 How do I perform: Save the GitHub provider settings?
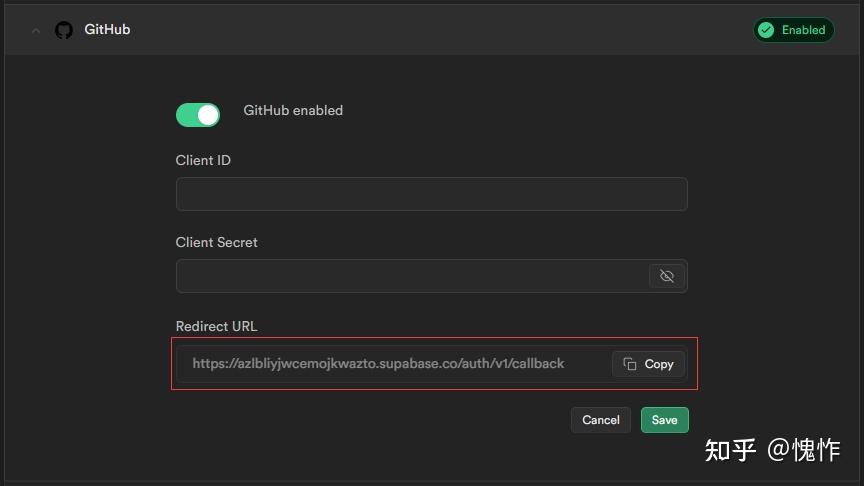pyautogui.click(x=665, y=420)
